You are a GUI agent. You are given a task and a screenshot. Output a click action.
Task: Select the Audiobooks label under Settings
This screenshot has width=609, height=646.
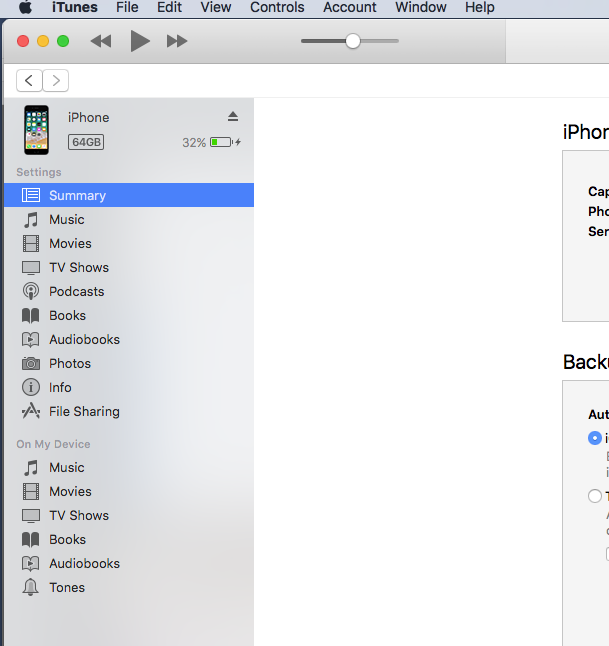(84, 339)
